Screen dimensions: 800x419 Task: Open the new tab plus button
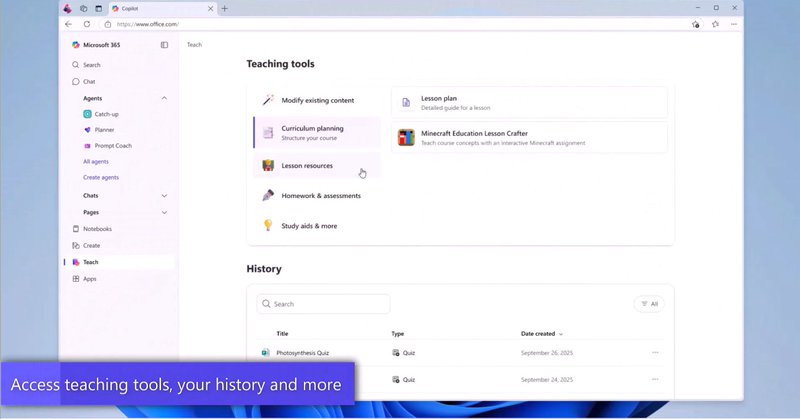224,8
